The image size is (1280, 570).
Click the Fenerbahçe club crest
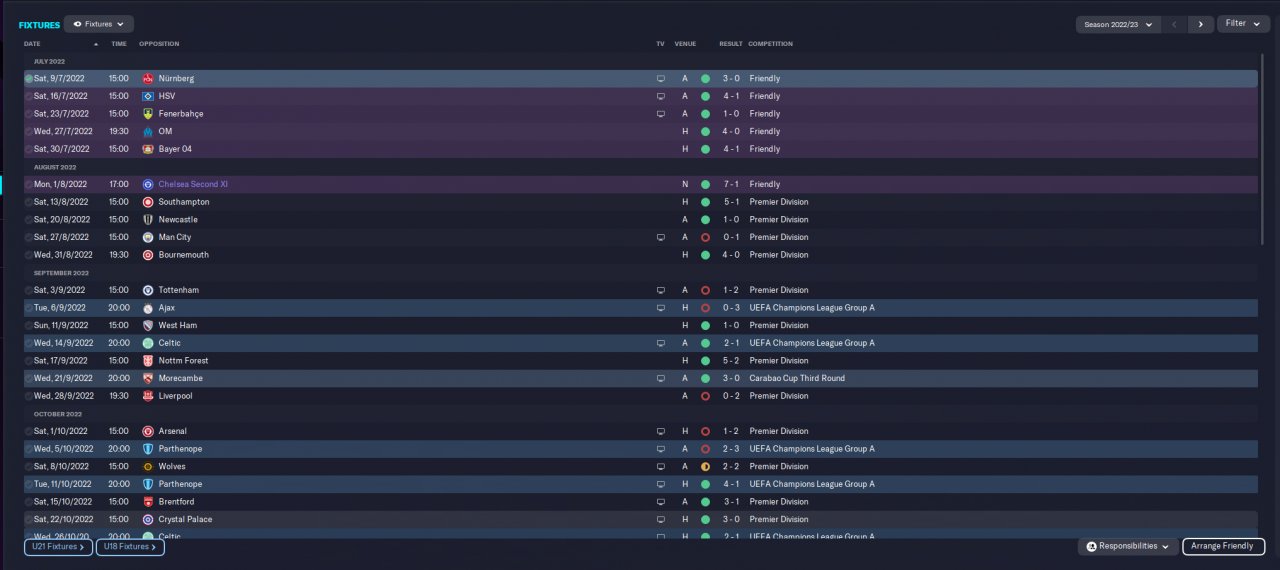point(148,114)
